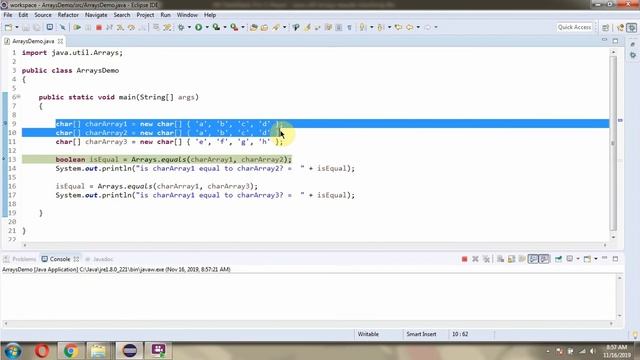The width and height of the screenshot is (640, 360).
Task: Click the red Terminate button in main toolbar
Action: 99,27
